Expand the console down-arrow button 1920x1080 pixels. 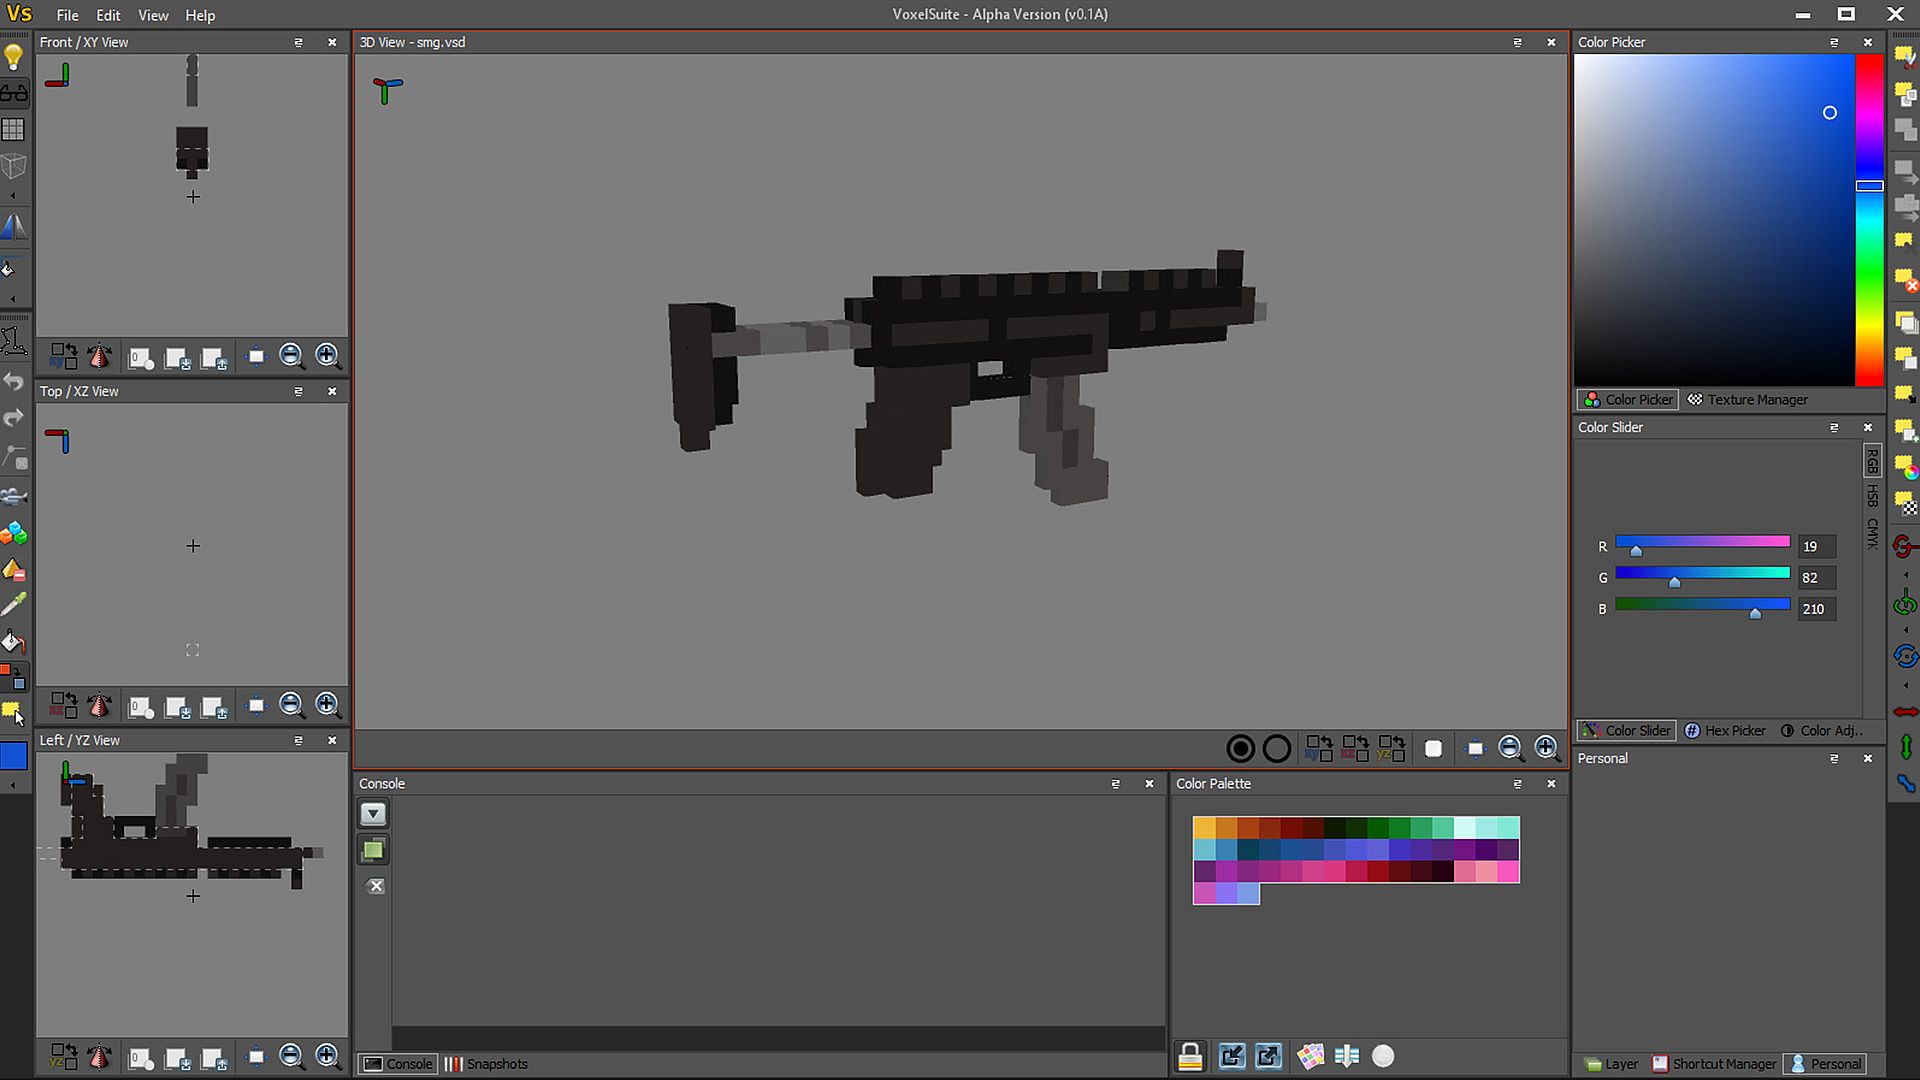373,814
